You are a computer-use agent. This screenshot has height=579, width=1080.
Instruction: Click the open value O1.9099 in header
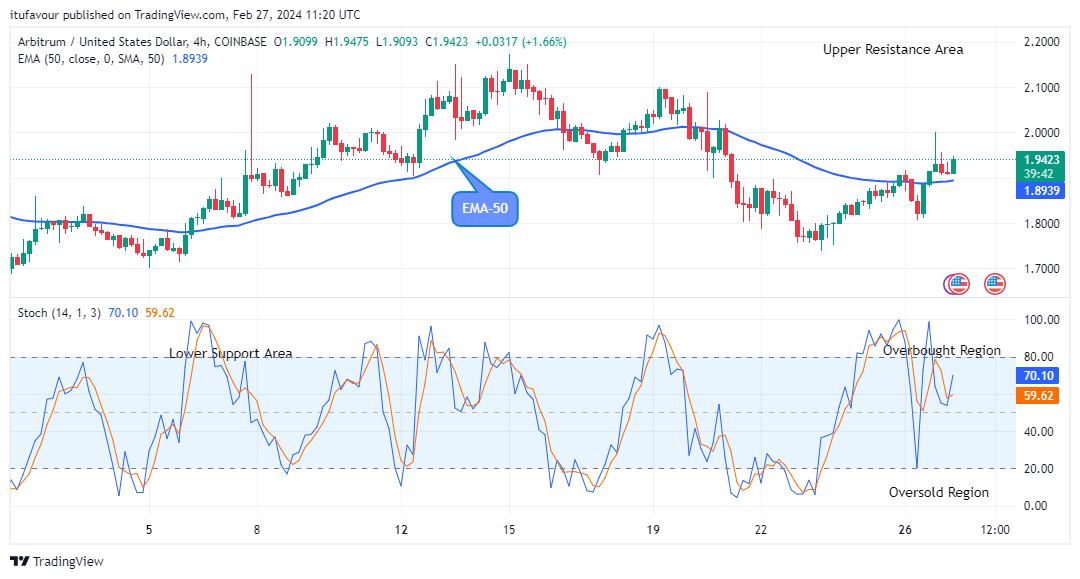click(295, 42)
